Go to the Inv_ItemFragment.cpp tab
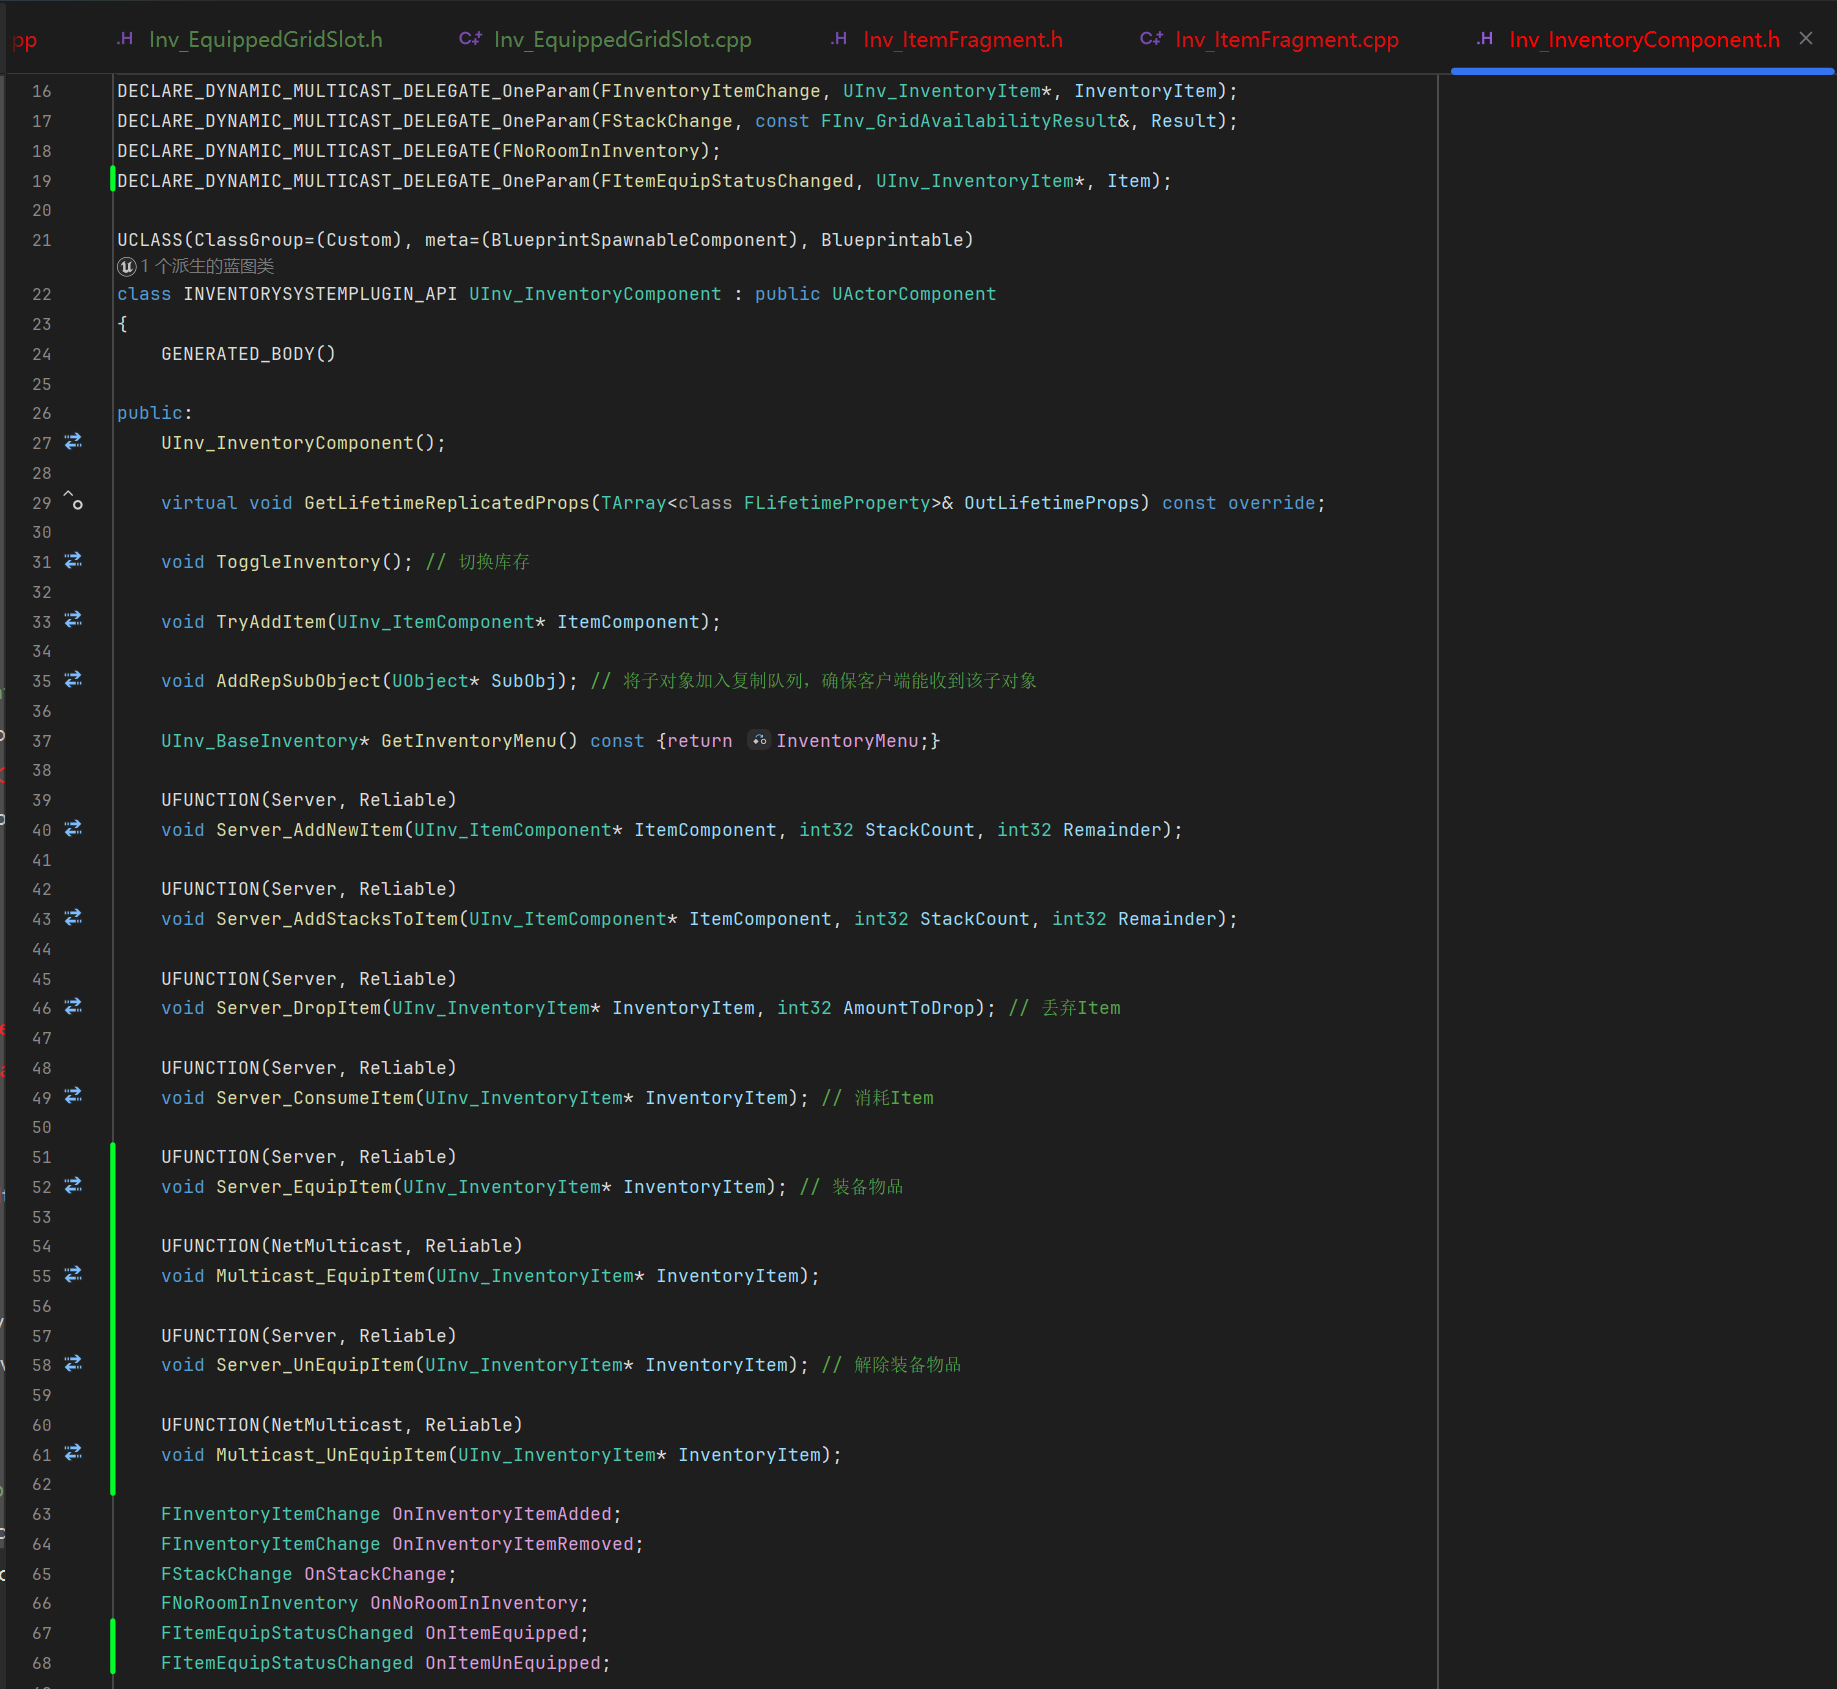The height and width of the screenshot is (1689, 1837). 1270,39
